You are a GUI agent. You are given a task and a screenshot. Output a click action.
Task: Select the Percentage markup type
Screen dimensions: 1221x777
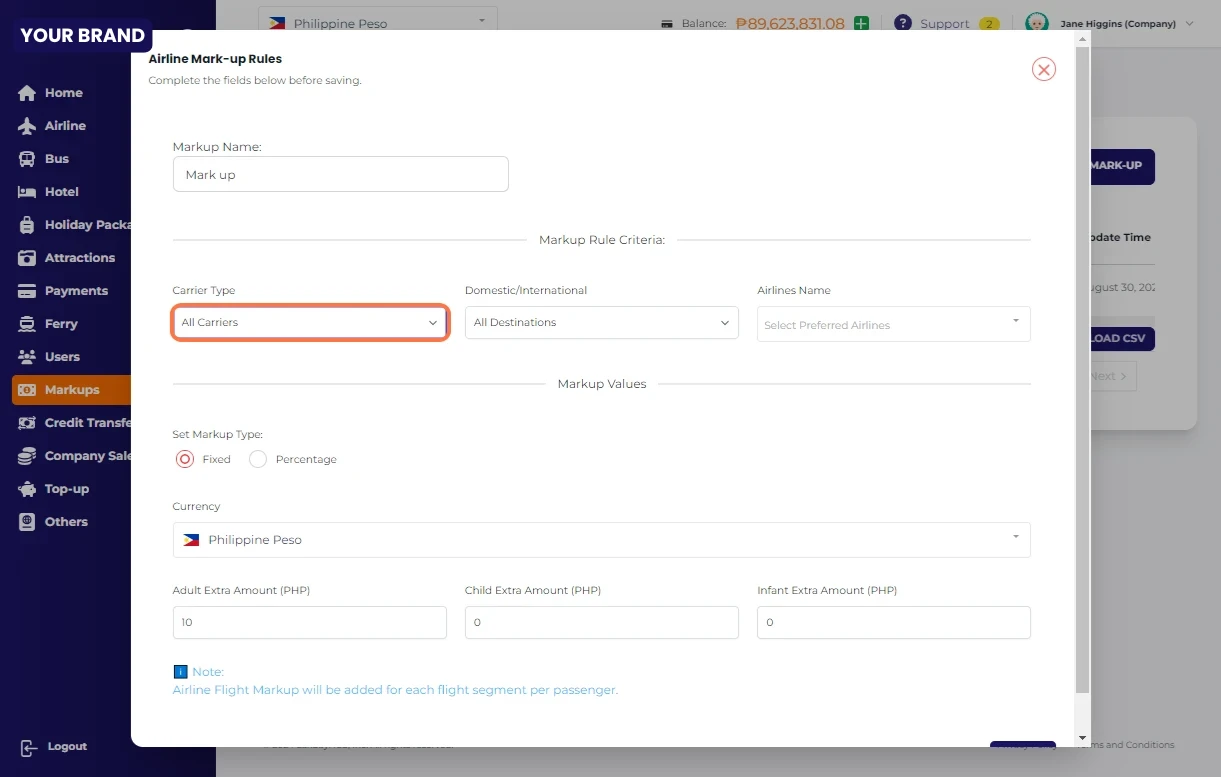click(x=258, y=459)
